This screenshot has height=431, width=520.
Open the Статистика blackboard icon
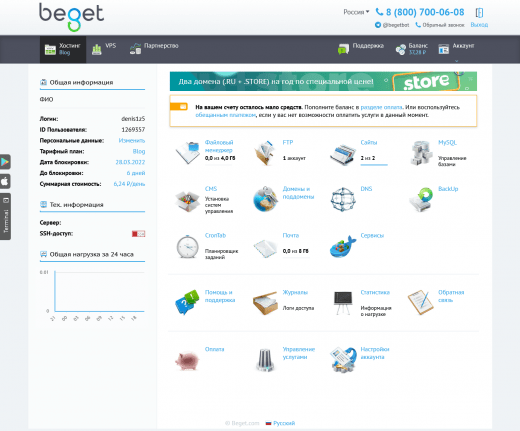click(x=343, y=303)
